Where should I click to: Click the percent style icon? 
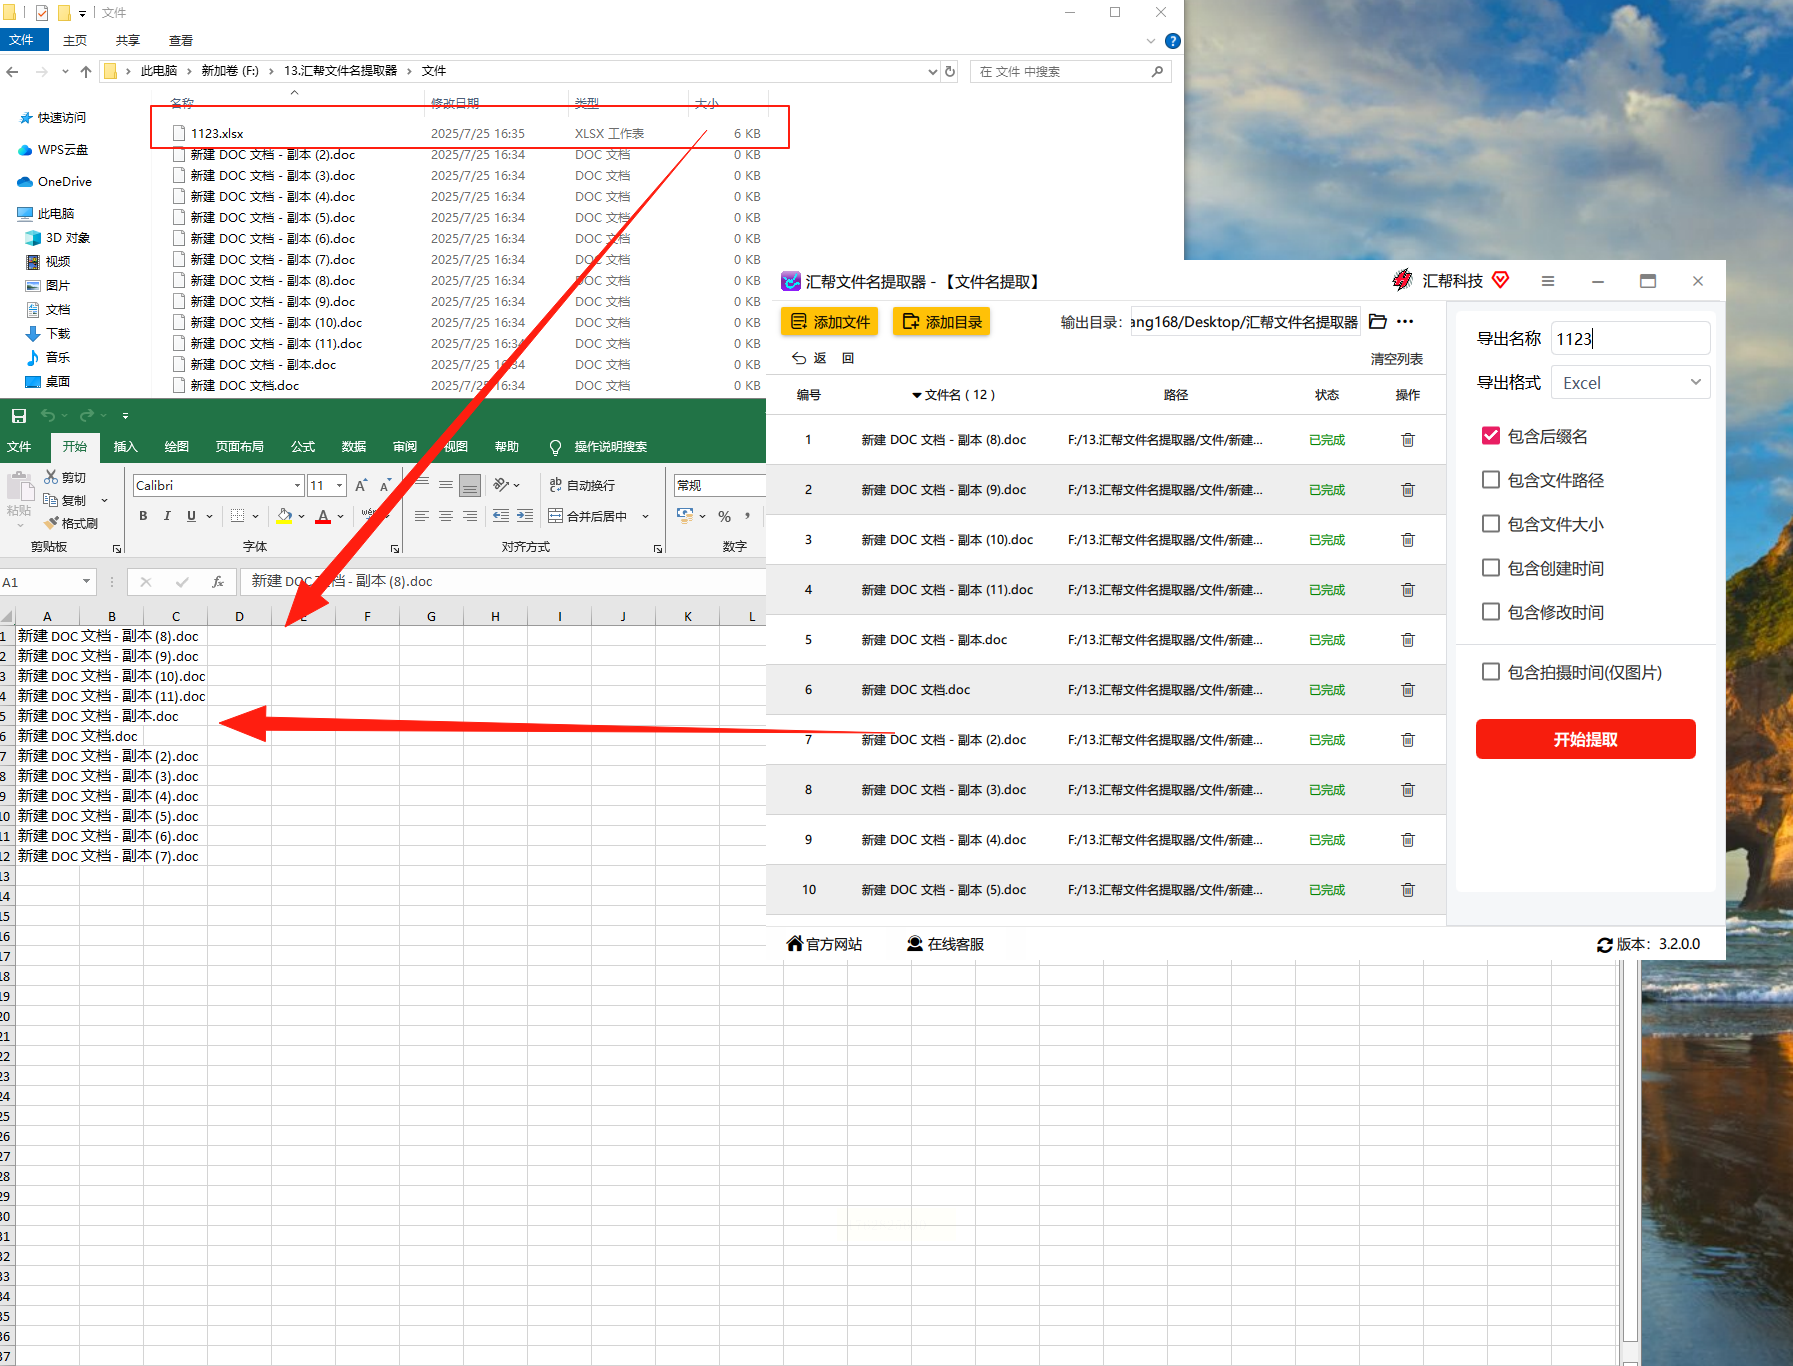point(724,516)
